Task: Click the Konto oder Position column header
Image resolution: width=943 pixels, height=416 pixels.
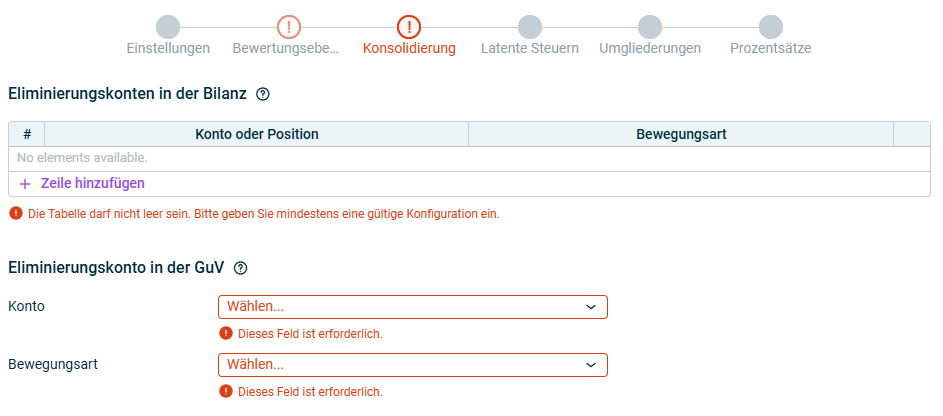Action: [257, 134]
